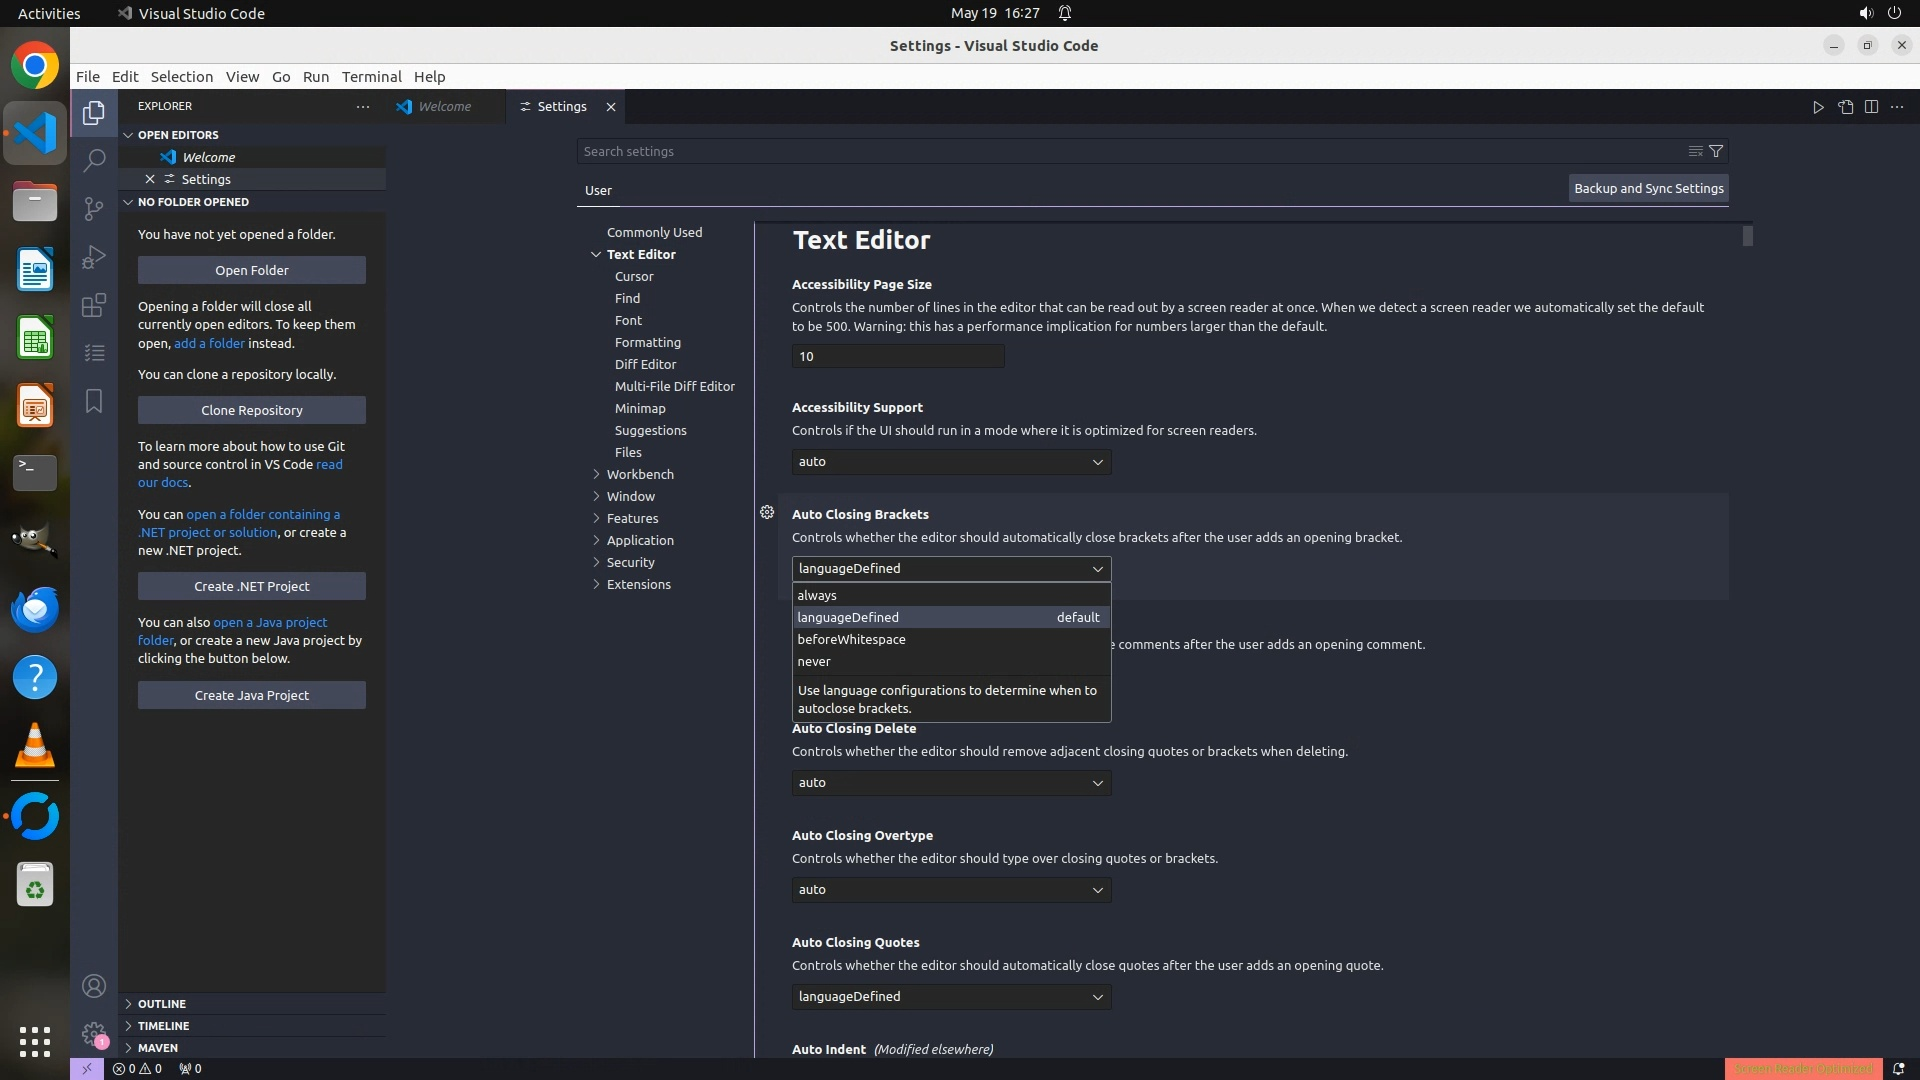This screenshot has height=1080, width=1920.
Task: Open Source Control view icon
Action: tap(94, 208)
